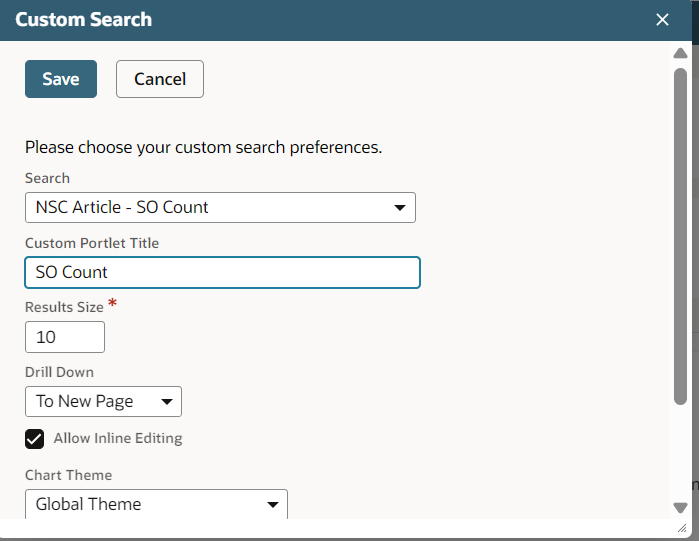Click the red required asterisk by Results Size
This screenshot has width=699, height=541.
pos(112,303)
